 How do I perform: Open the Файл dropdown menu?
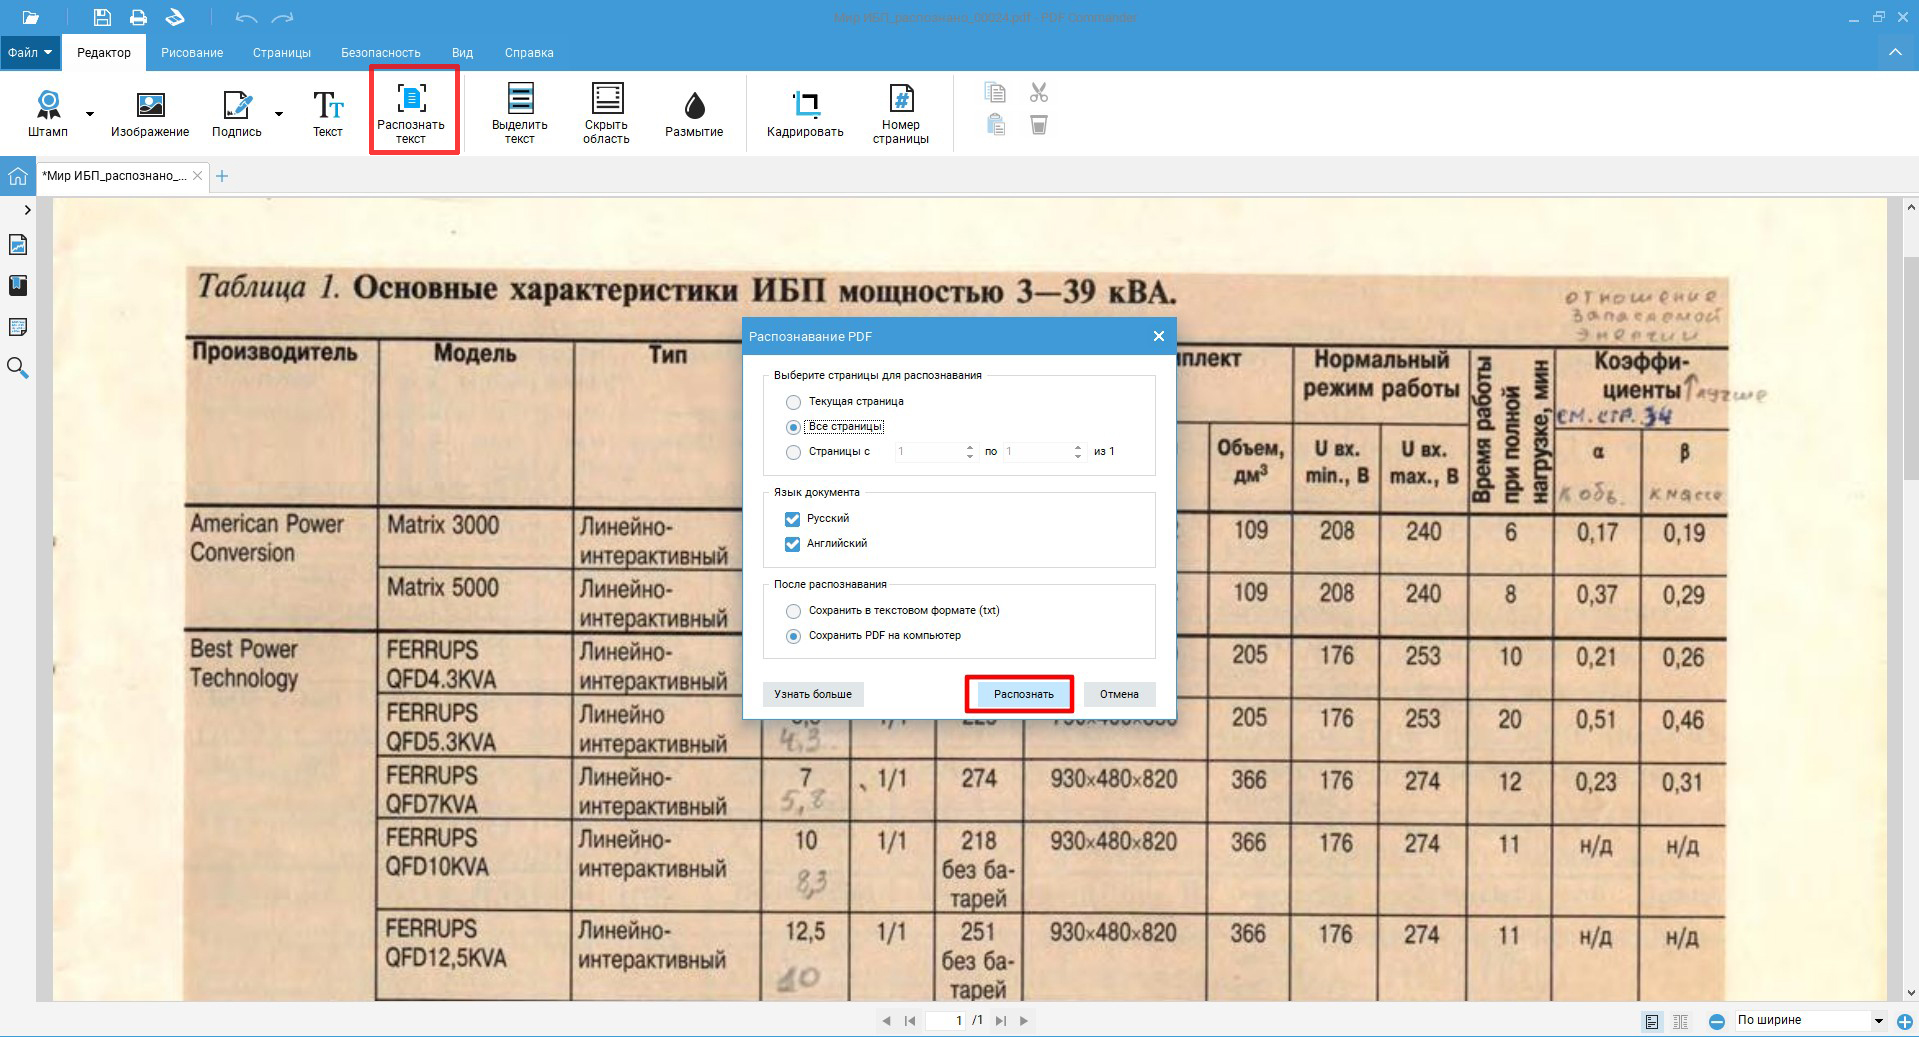pyautogui.click(x=30, y=52)
